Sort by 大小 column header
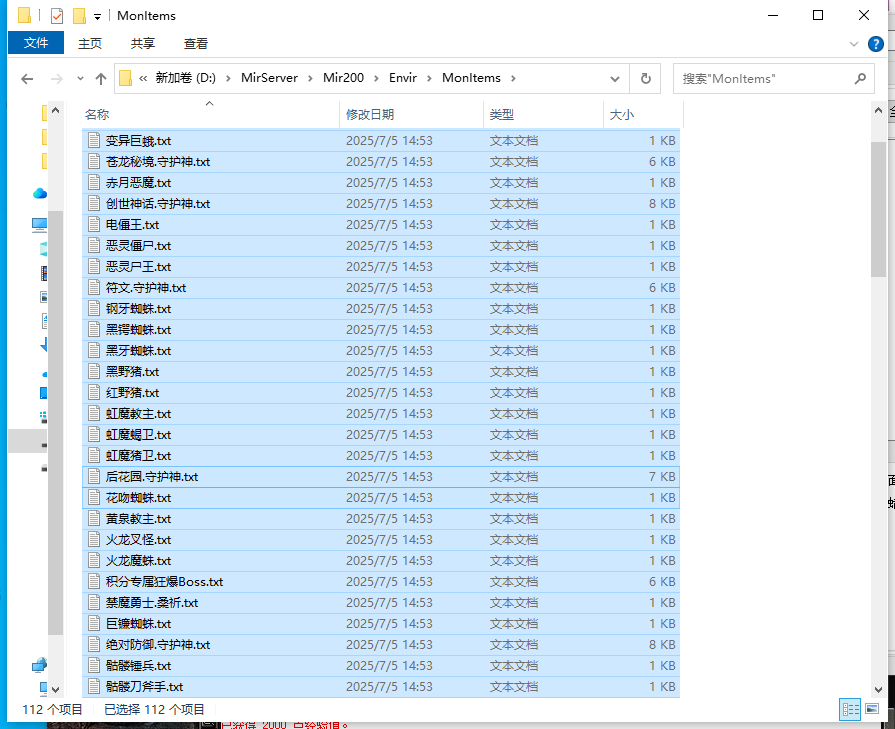895x729 pixels. click(x=643, y=114)
